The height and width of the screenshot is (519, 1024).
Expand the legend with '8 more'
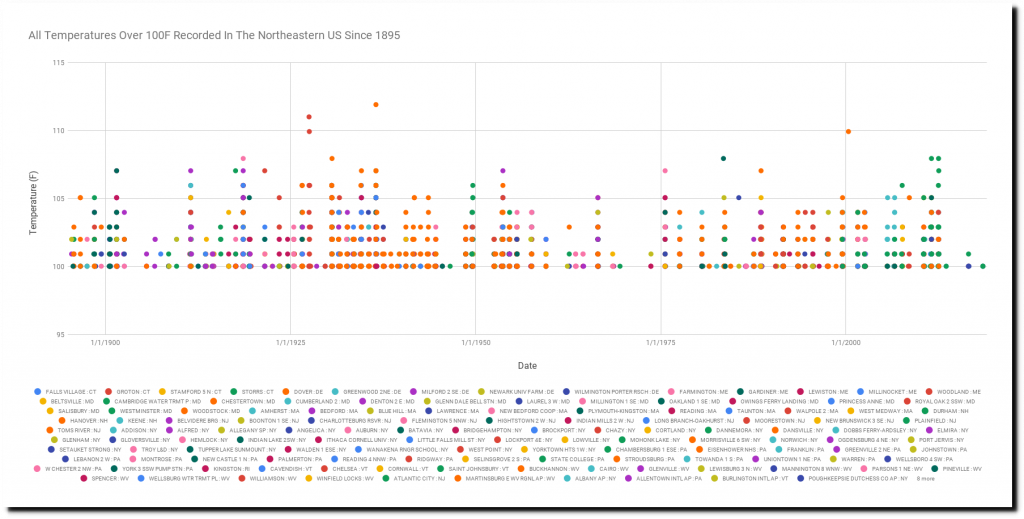click(x=928, y=478)
